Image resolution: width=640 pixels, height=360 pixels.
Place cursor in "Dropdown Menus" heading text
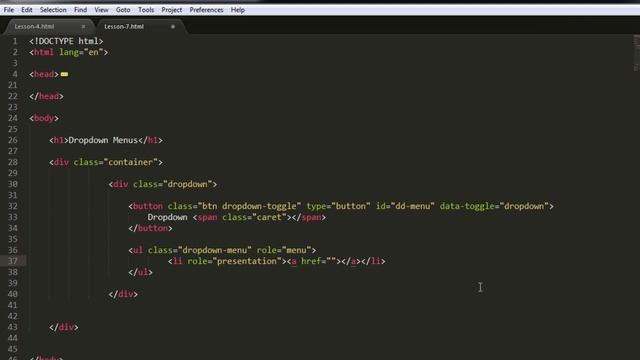pyautogui.click(x=103, y=140)
